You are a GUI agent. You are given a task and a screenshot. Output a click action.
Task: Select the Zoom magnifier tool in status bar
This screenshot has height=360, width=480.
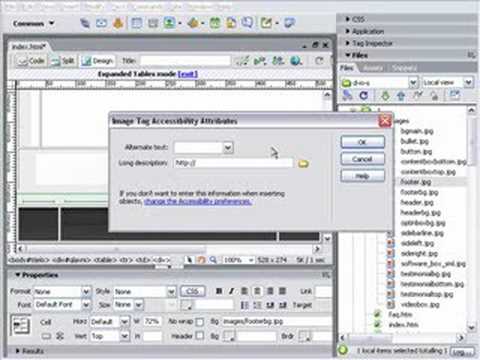click(x=213, y=260)
